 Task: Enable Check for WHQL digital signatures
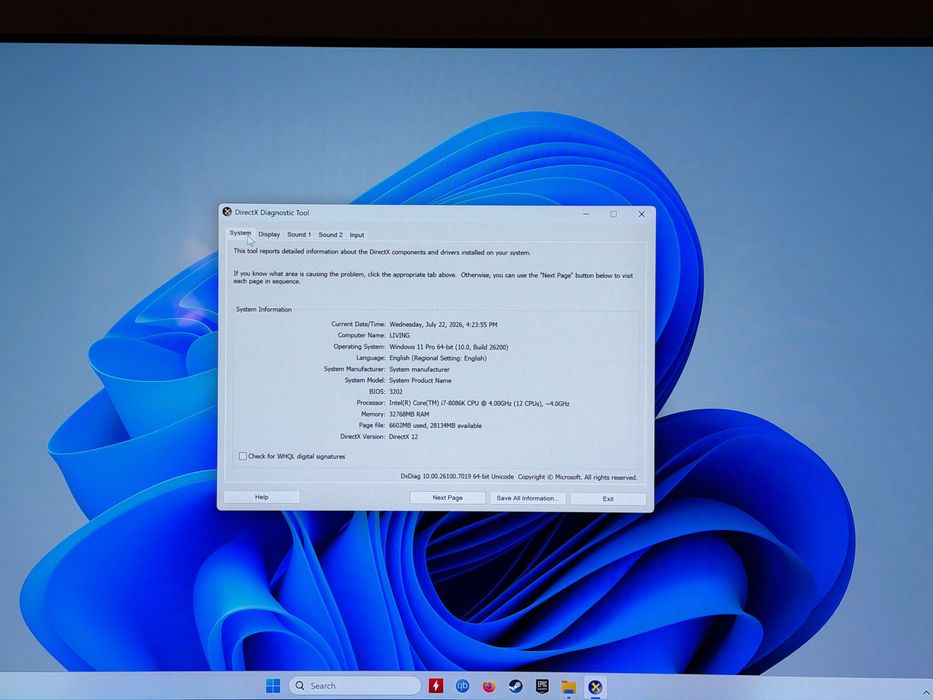(x=243, y=456)
